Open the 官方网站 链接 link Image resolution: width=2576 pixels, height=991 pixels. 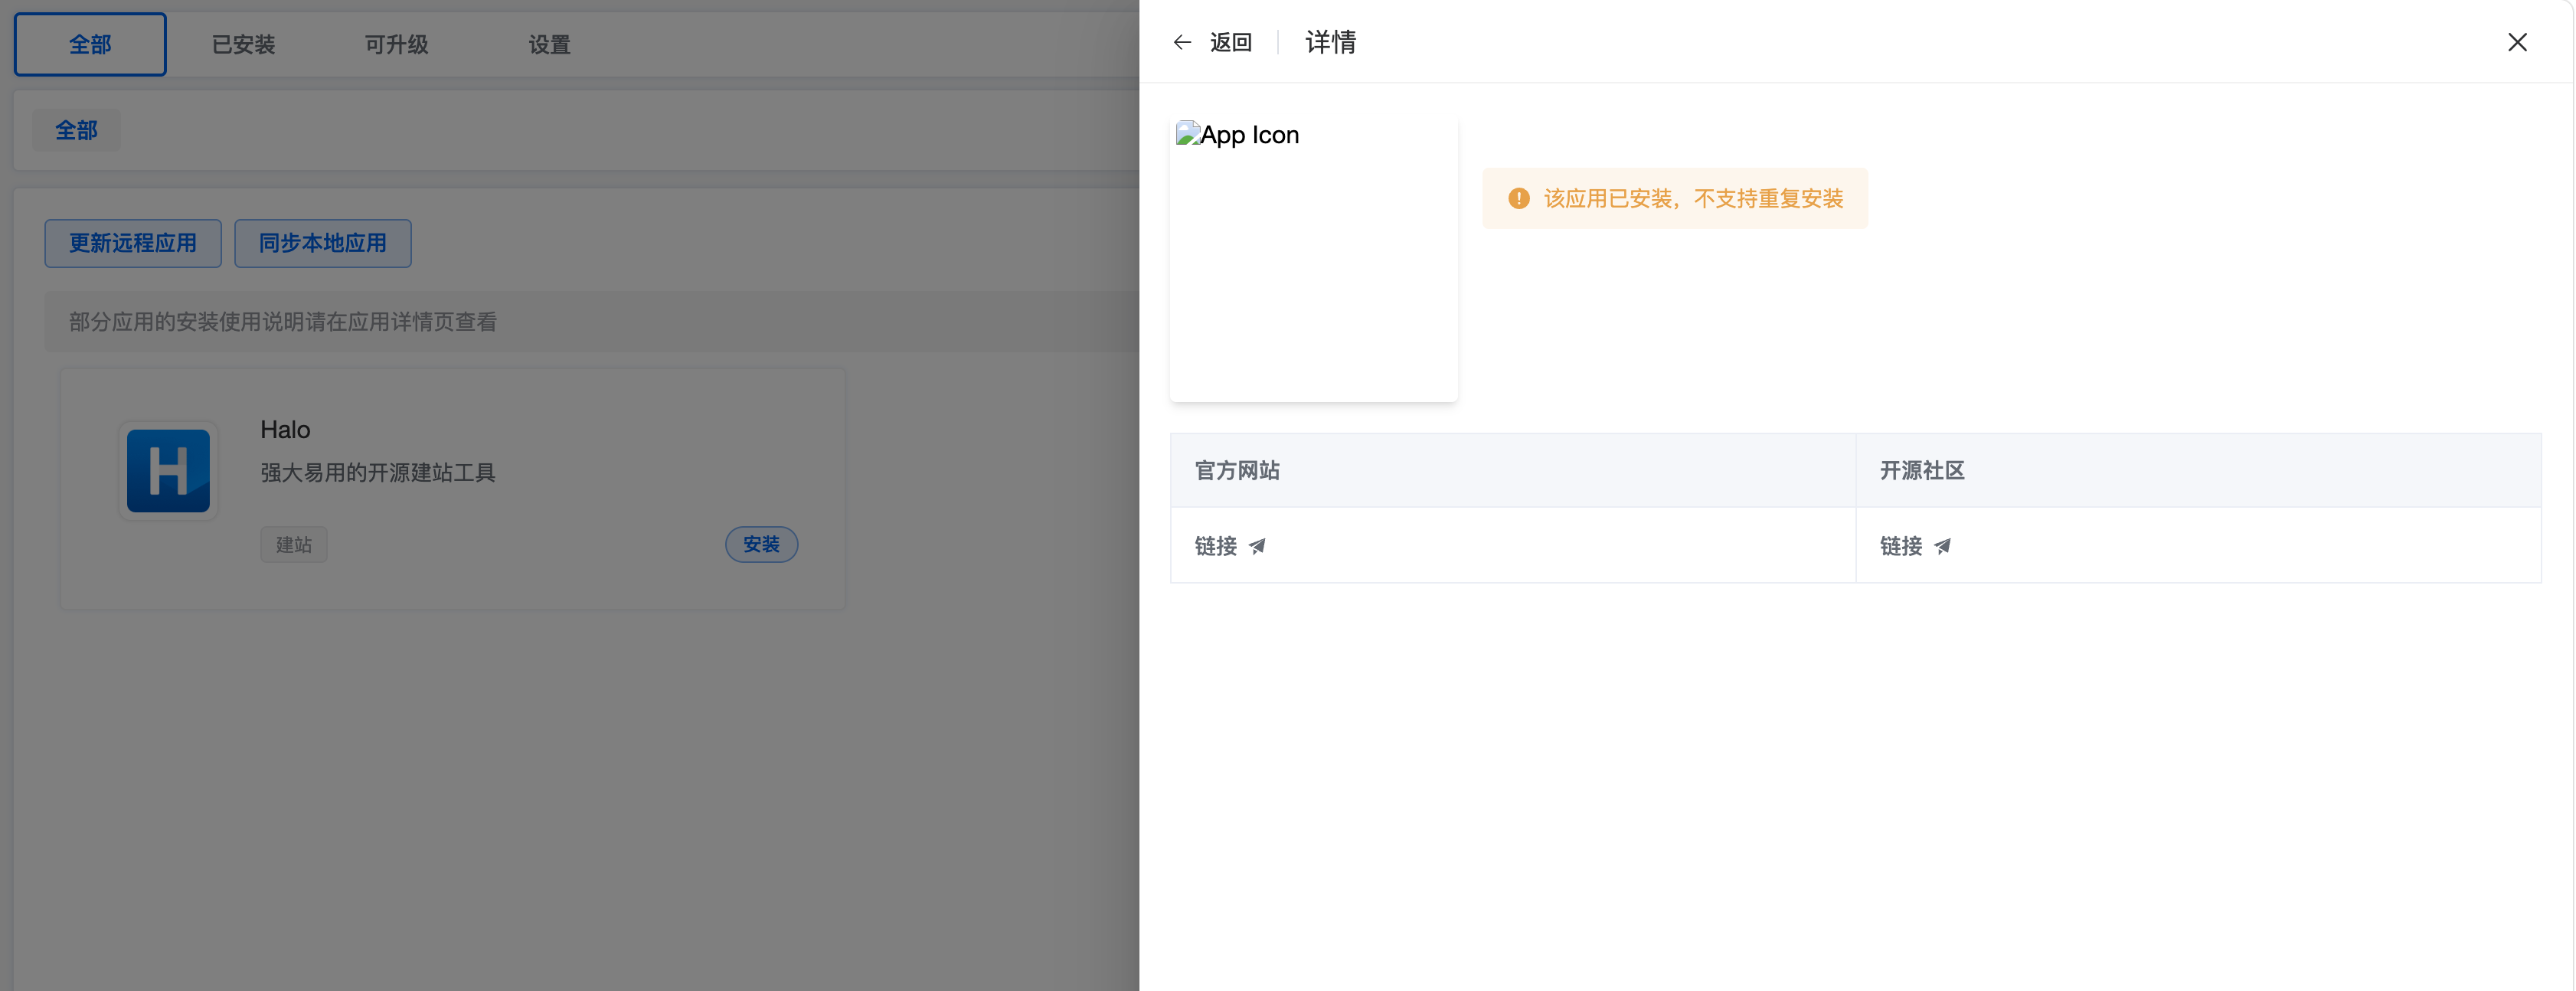tap(1230, 546)
